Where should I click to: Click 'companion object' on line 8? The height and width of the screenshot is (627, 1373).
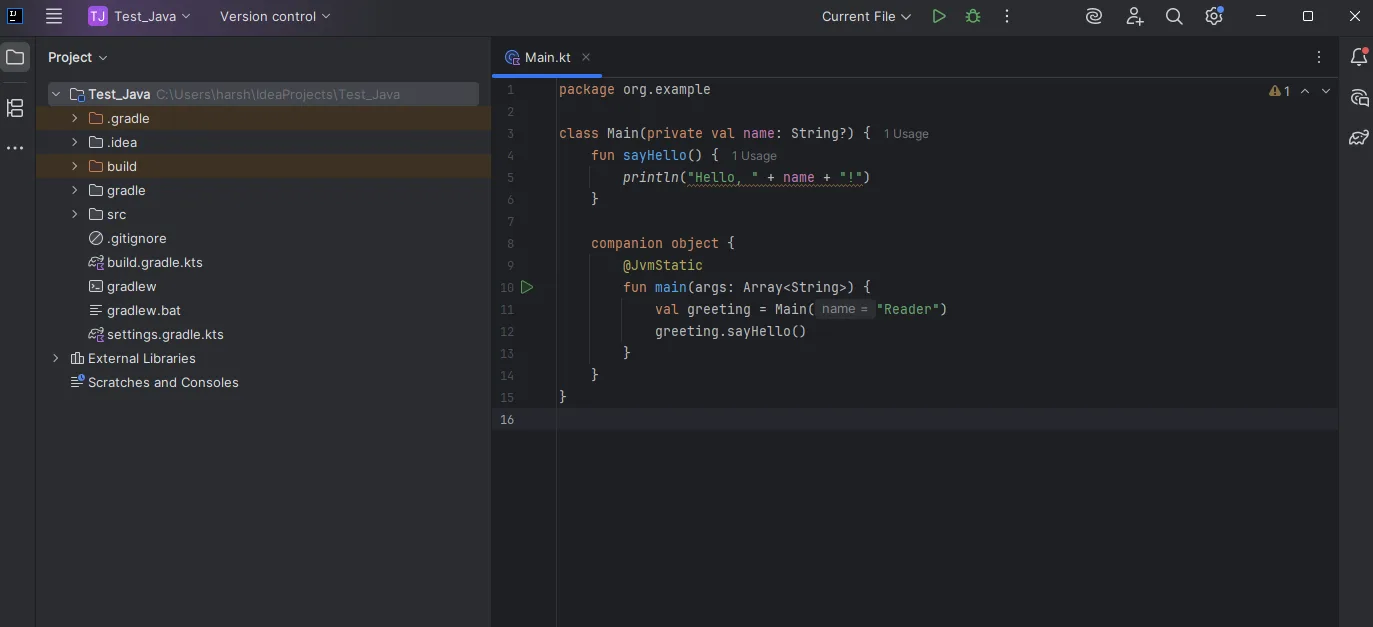pyautogui.click(x=655, y=243)
